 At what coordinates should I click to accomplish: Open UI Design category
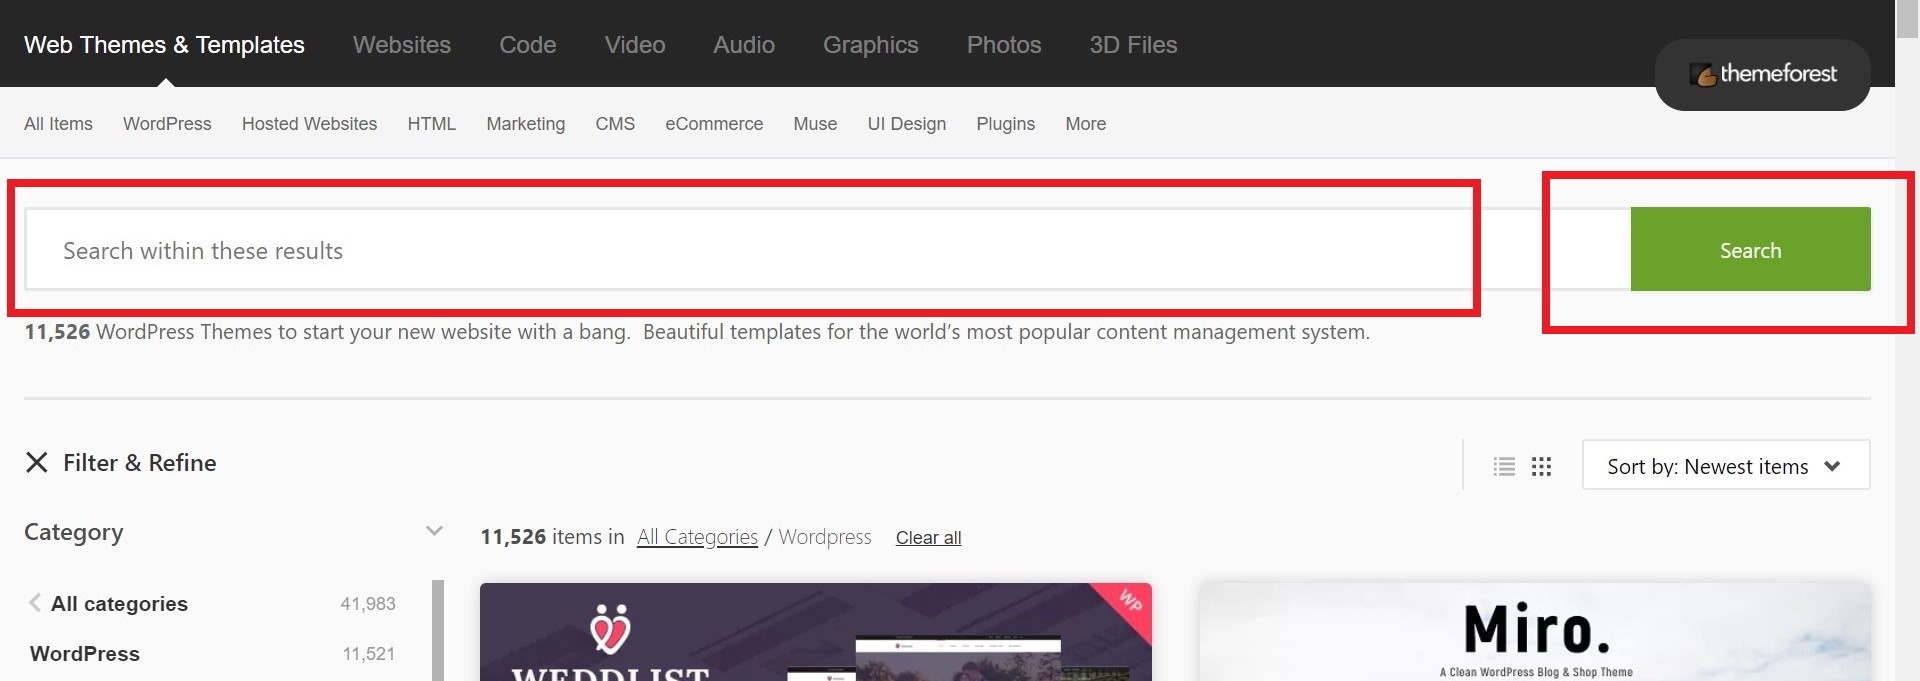click(906, 124)
